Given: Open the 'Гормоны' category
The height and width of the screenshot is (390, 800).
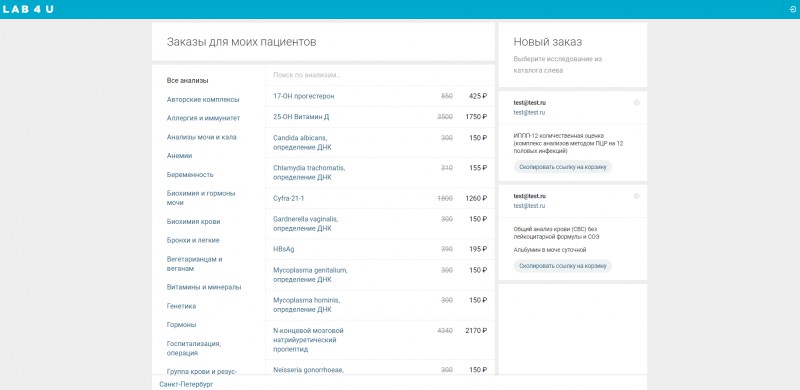Looking at the screenshot, I should [x=181, y=325].
